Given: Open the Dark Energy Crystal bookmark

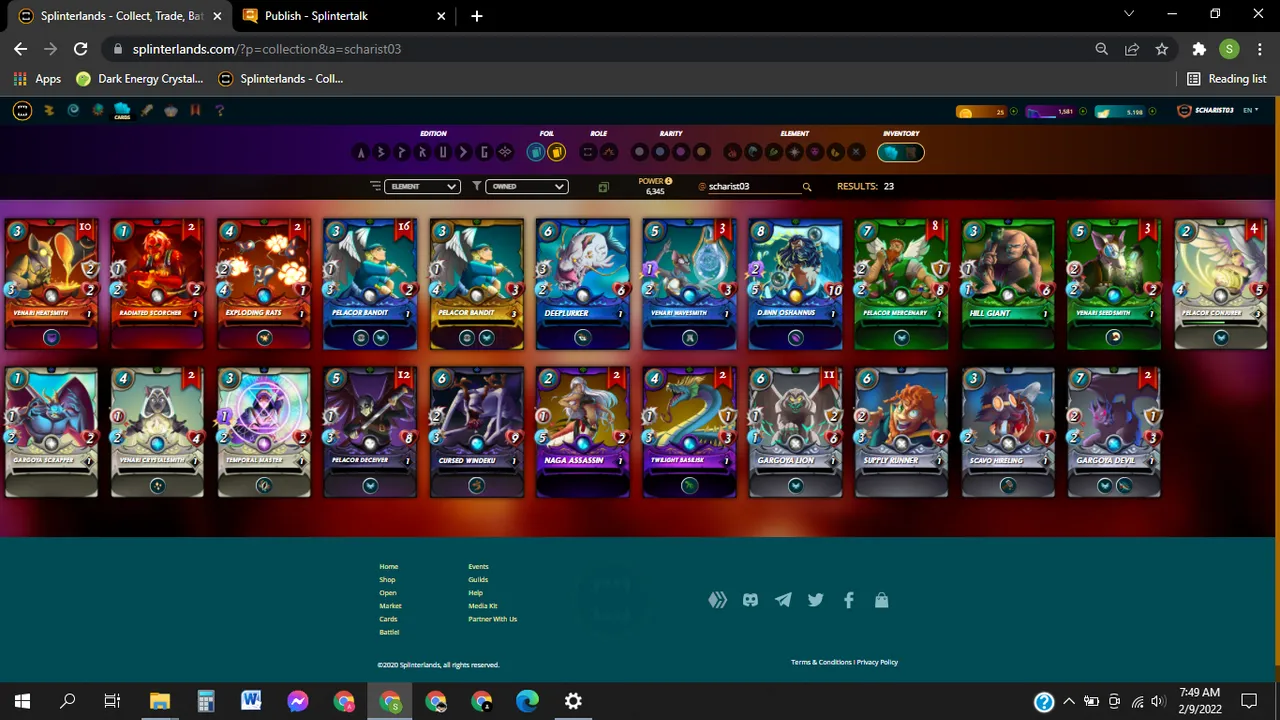Looking at the screenshot, I should click(x=139, y=78).
